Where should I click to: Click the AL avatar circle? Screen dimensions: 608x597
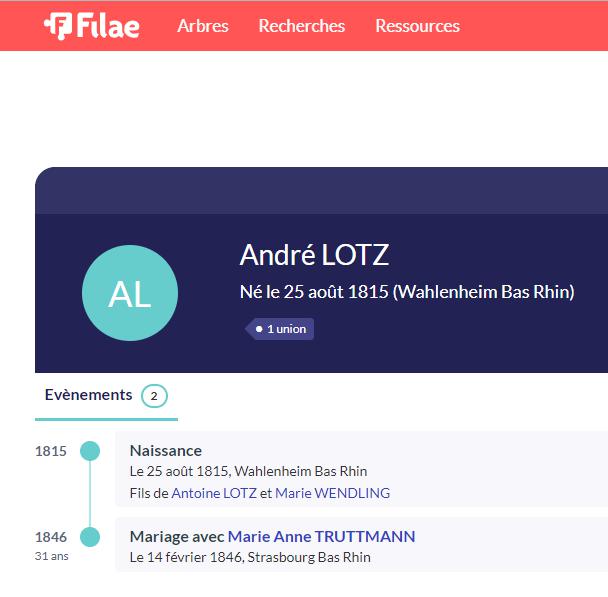(x=130, y=293)
